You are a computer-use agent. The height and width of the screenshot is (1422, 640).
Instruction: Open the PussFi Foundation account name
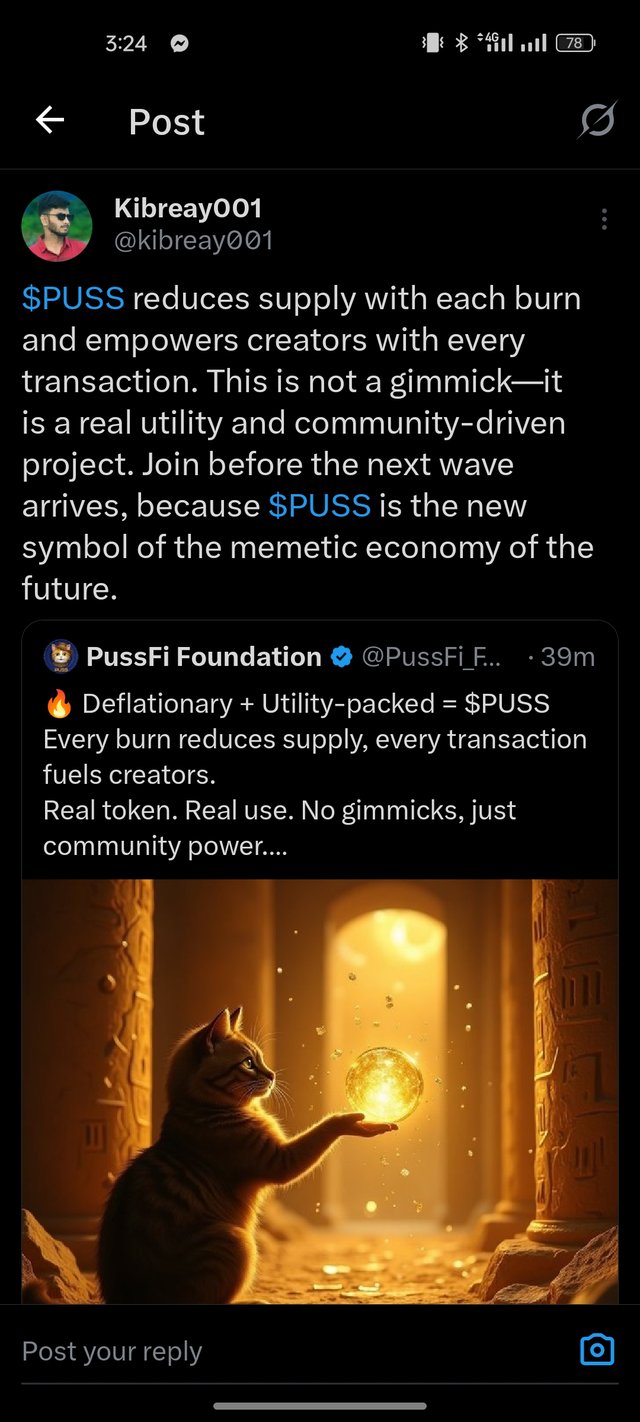coord(204,657)
